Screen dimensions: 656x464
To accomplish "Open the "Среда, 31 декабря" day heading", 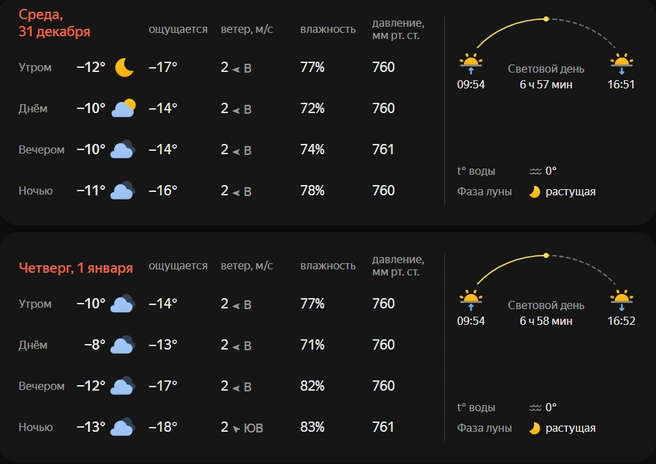I will pos(54,23).
